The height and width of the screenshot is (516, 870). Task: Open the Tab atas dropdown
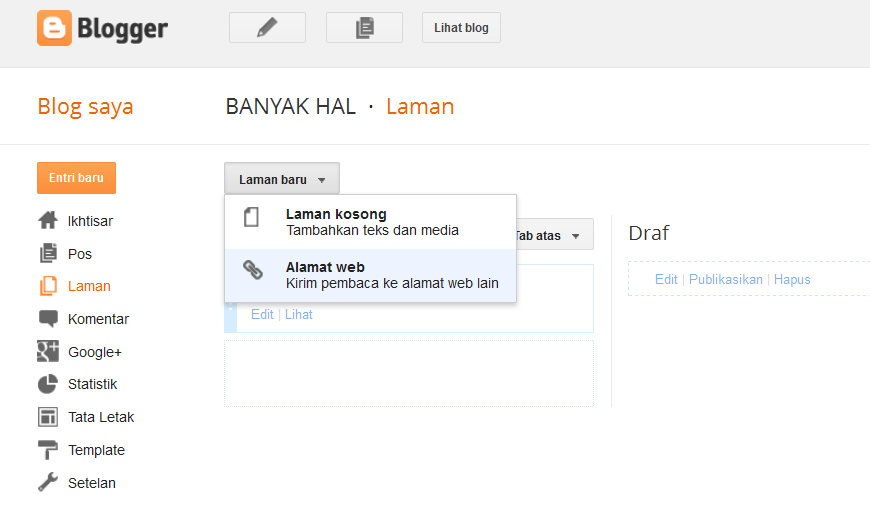coord(555,235)
